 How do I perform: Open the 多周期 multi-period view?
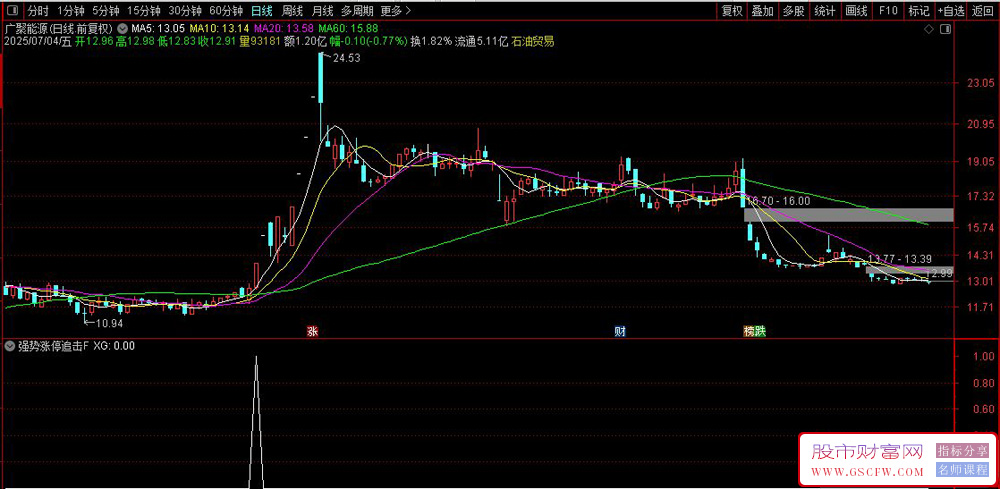tap(357, 11)
